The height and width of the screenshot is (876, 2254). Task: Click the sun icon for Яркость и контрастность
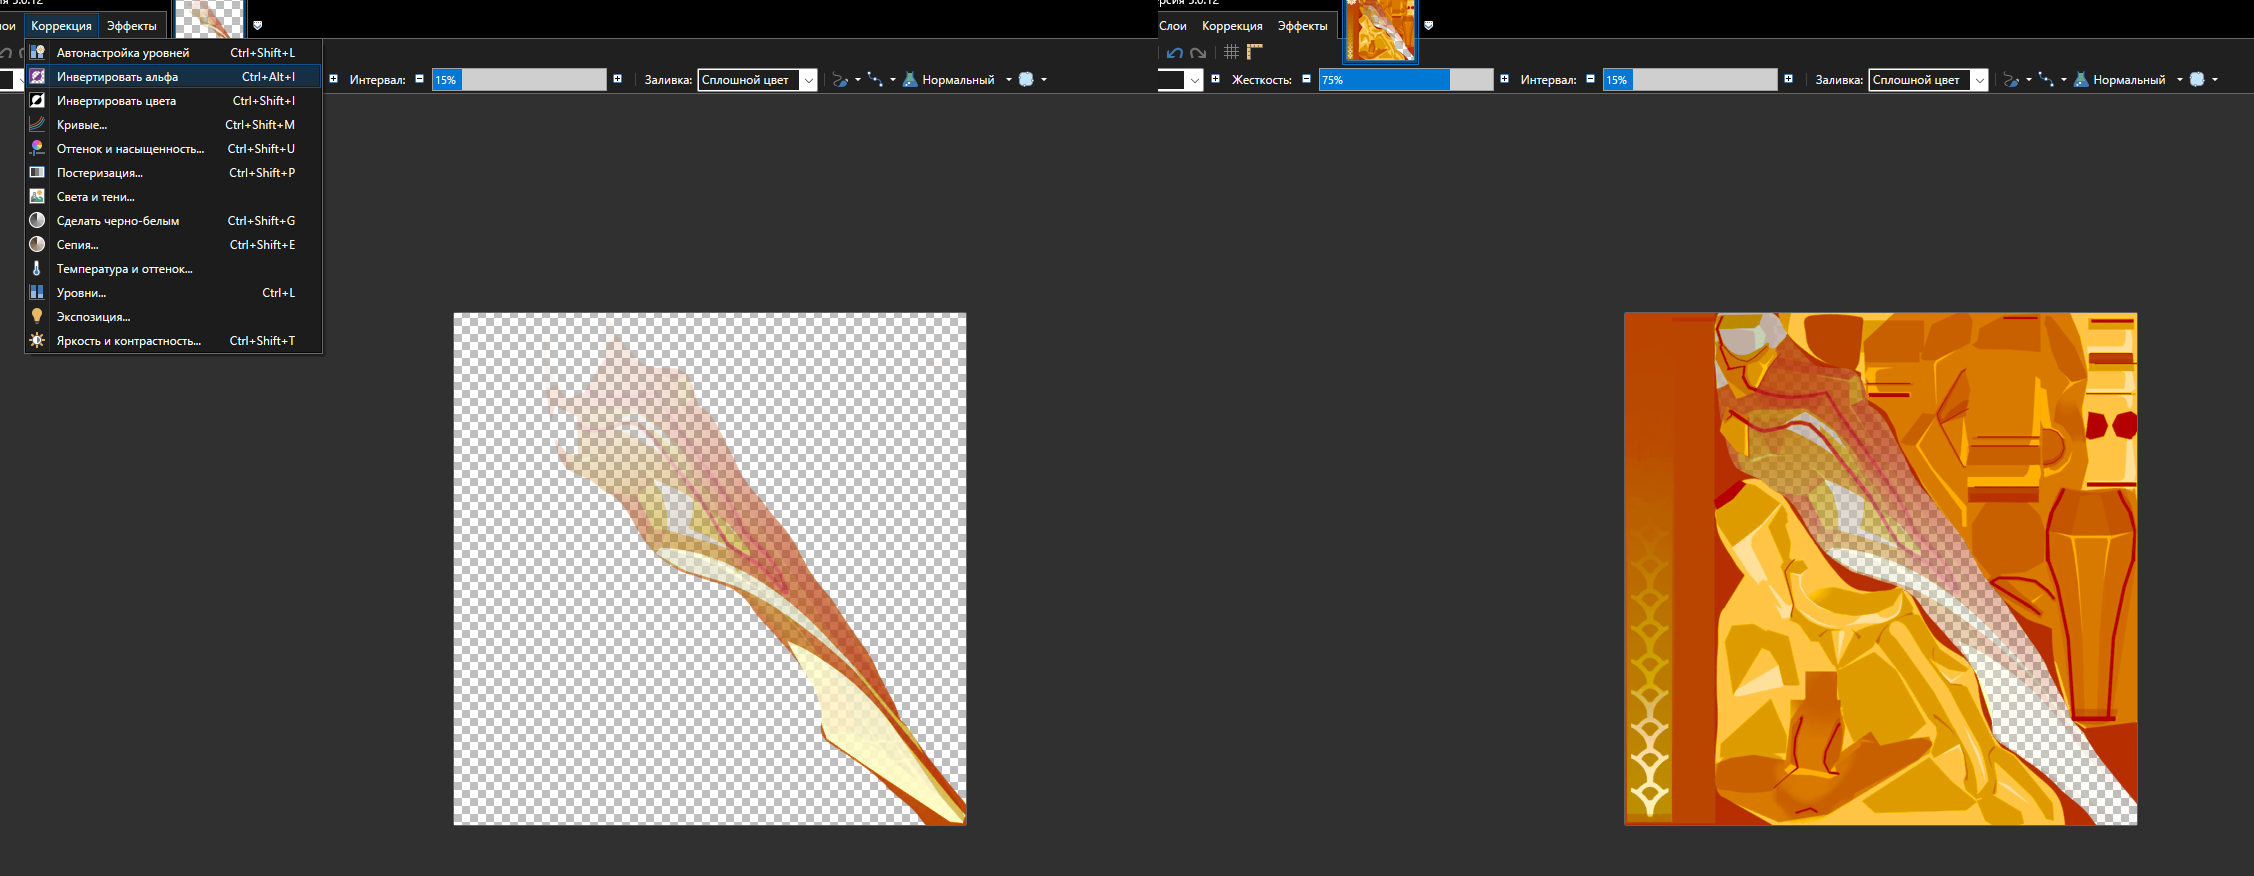[37, 340]
